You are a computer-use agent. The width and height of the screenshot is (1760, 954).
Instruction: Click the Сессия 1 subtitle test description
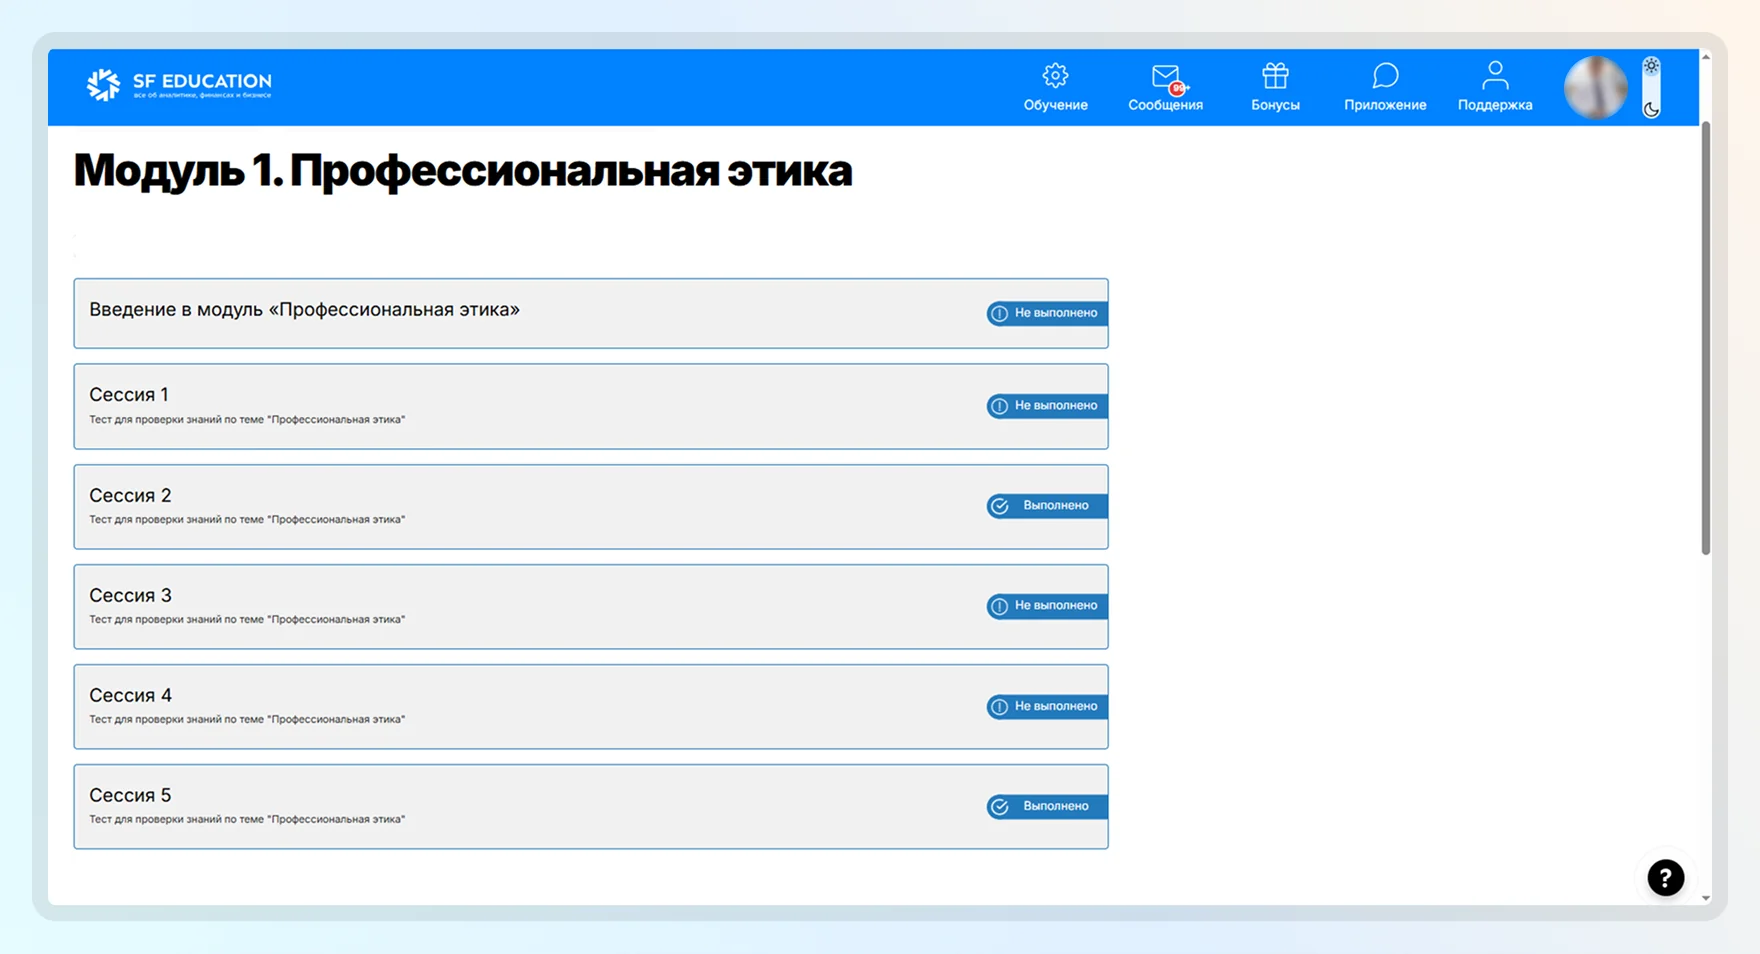[247, 419]
